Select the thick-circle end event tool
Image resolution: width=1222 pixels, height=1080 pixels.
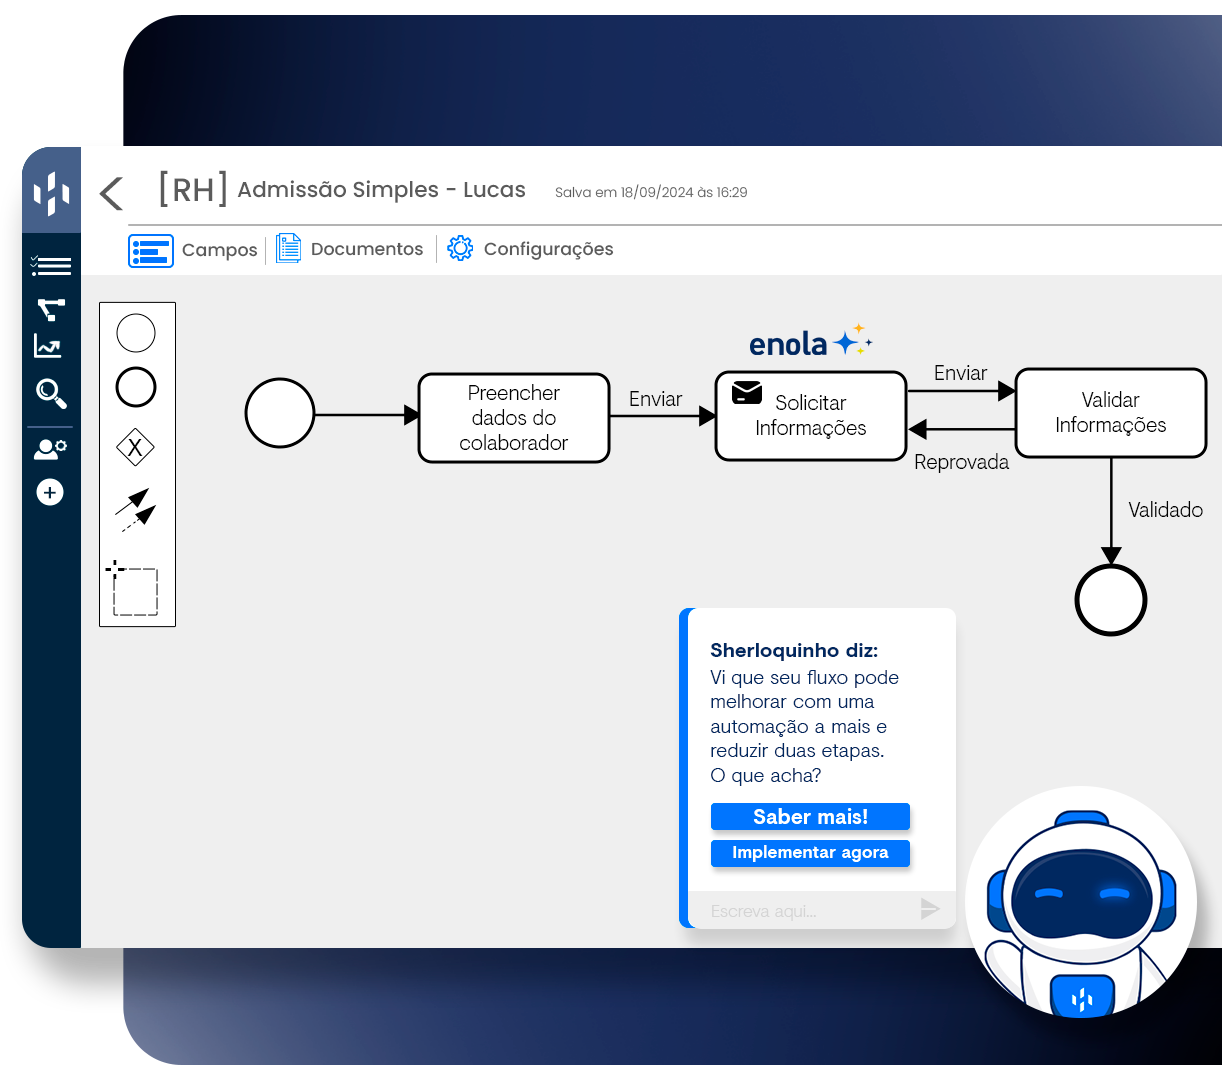click(136, 387)
